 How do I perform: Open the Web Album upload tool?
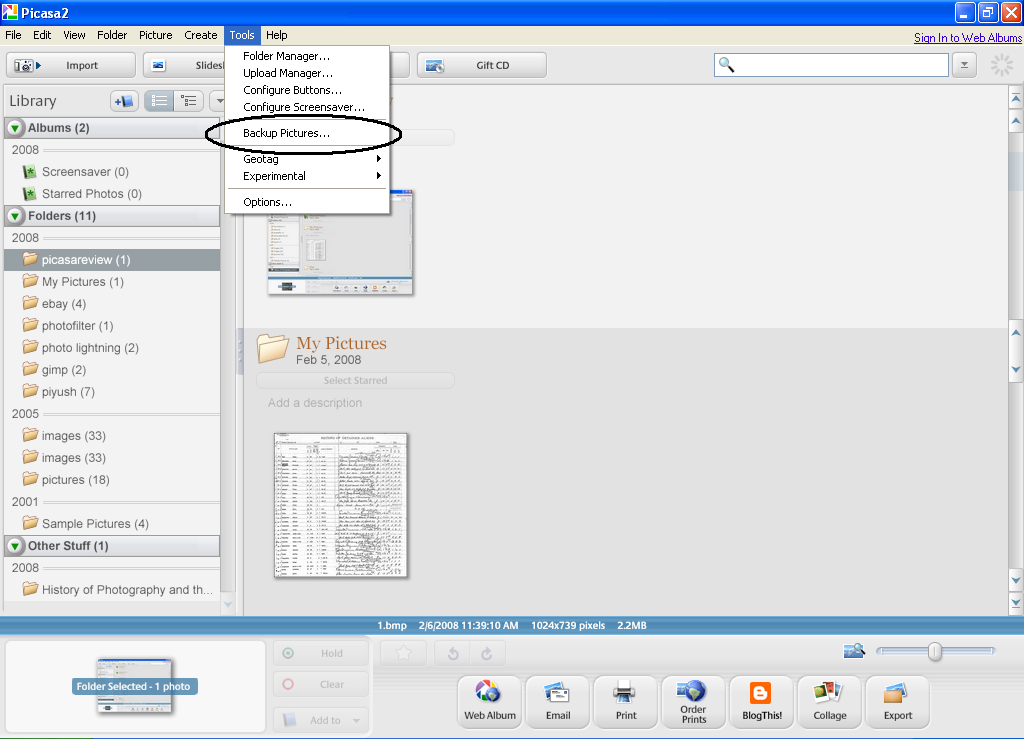tap(490, 701)
